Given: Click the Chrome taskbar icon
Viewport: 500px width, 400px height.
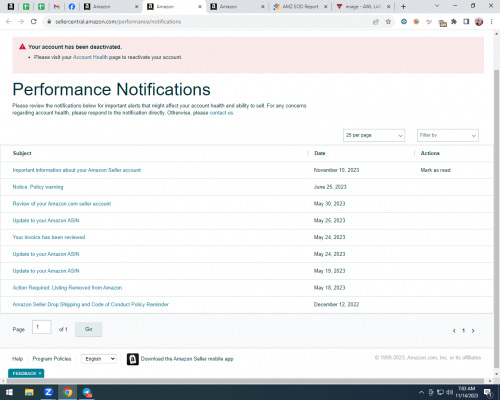Looking at the screenshot, I should point(68,392).
